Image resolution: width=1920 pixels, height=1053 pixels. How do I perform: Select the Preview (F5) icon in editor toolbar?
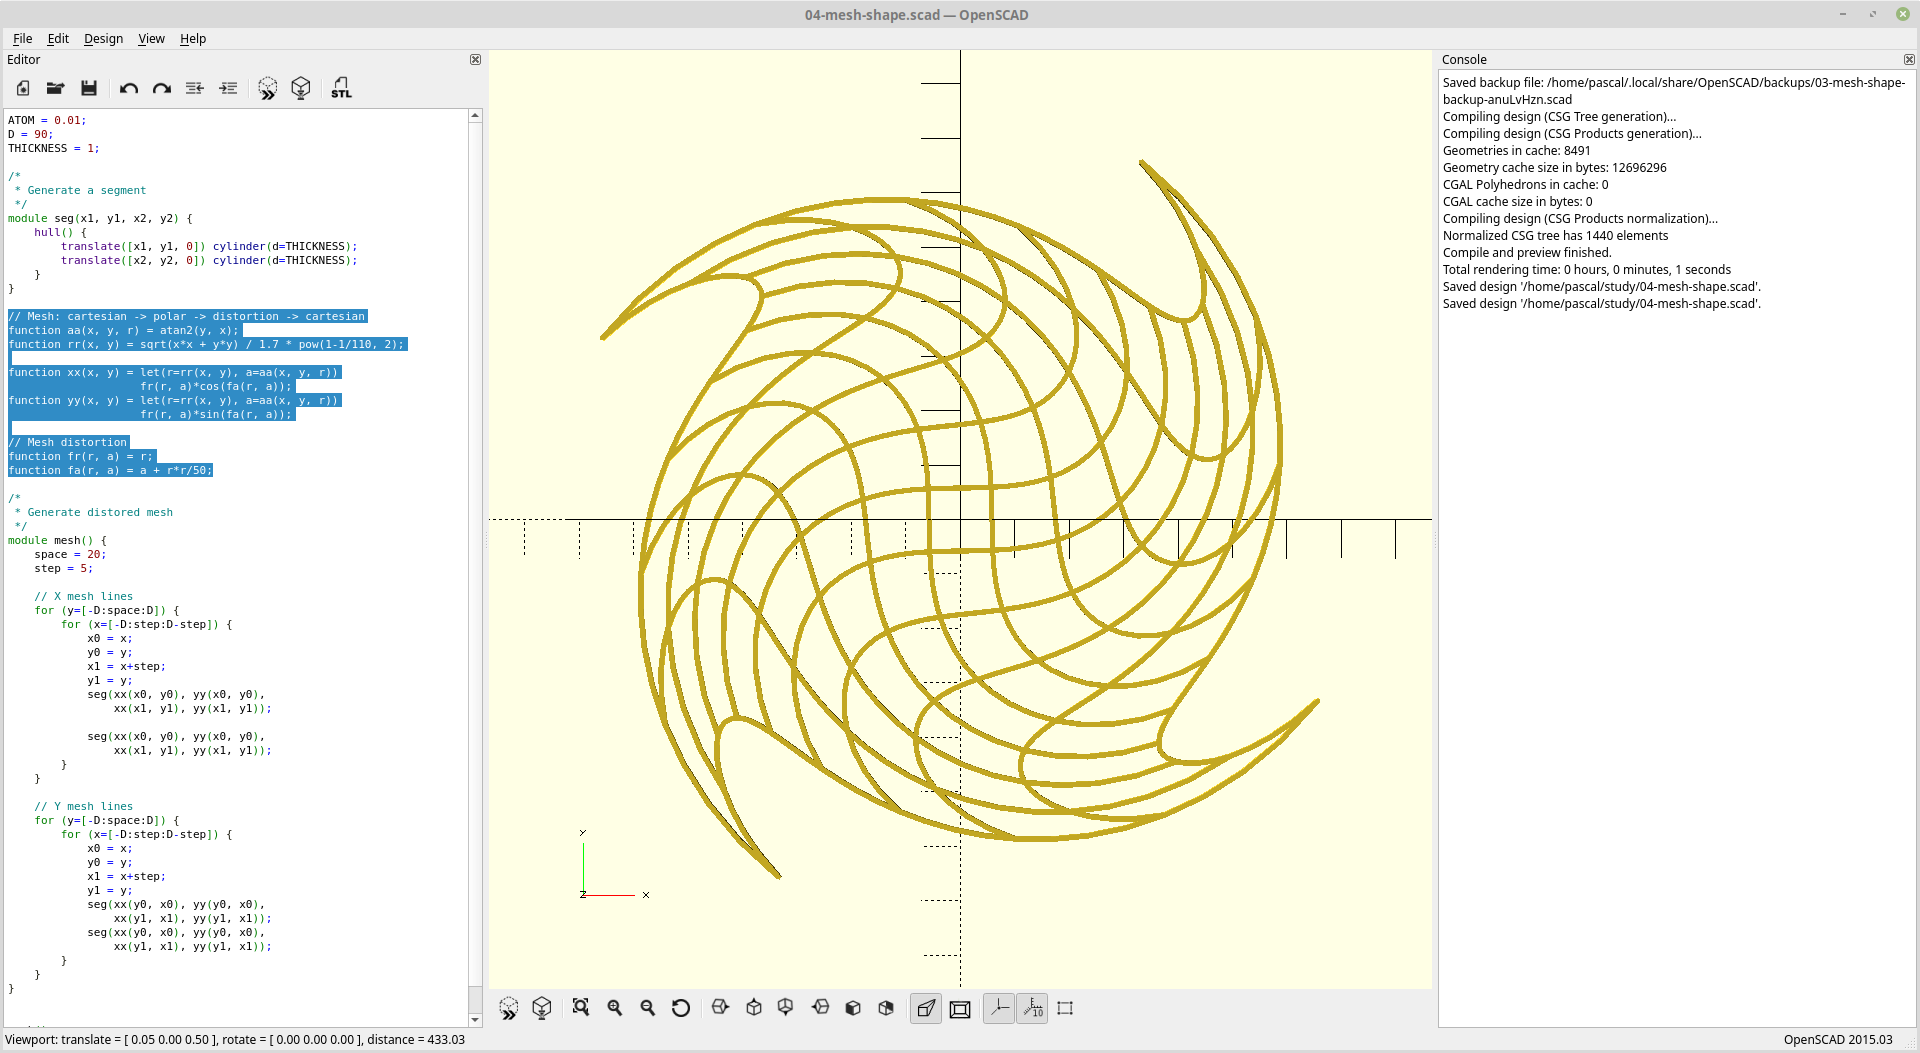267,88
